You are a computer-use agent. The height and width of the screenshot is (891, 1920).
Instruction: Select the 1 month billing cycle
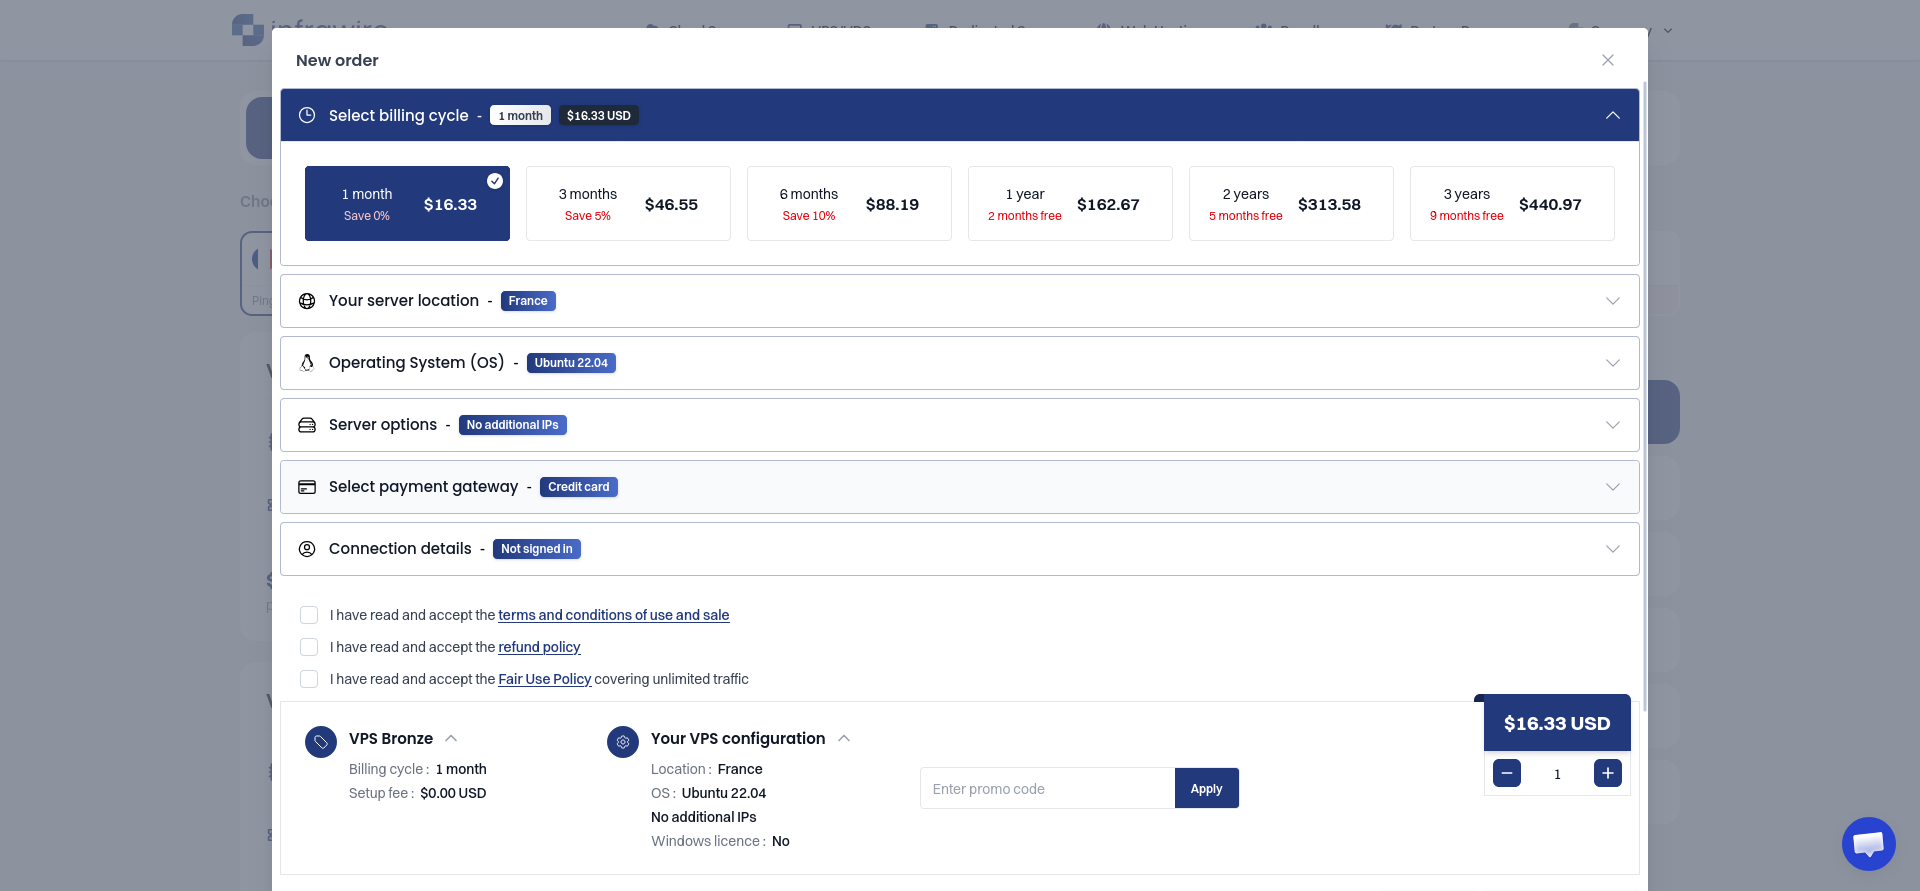(407, 204)
